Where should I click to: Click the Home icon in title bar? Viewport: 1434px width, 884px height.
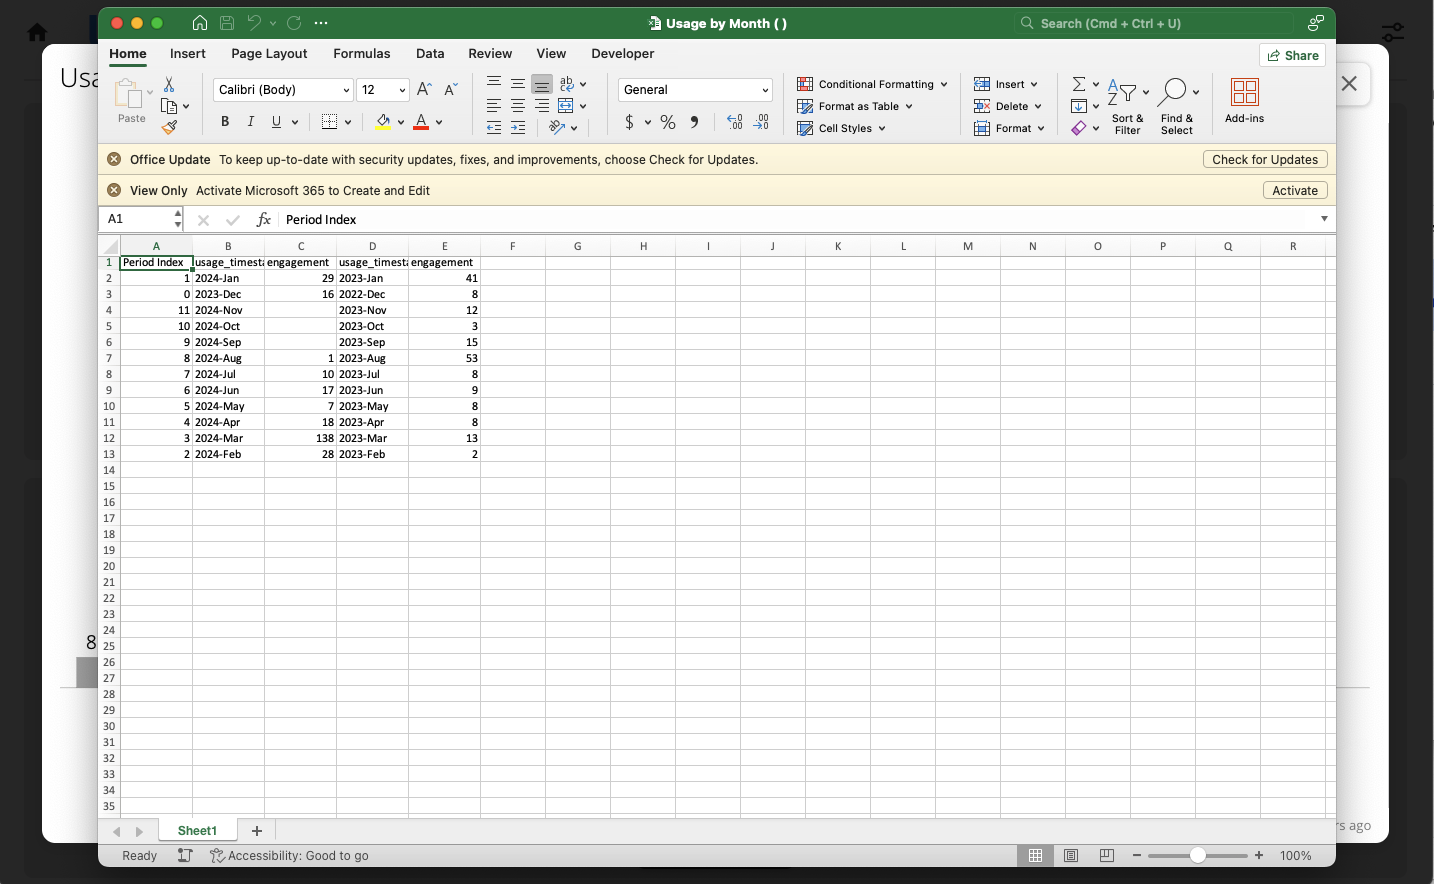[x=200, y=23]
